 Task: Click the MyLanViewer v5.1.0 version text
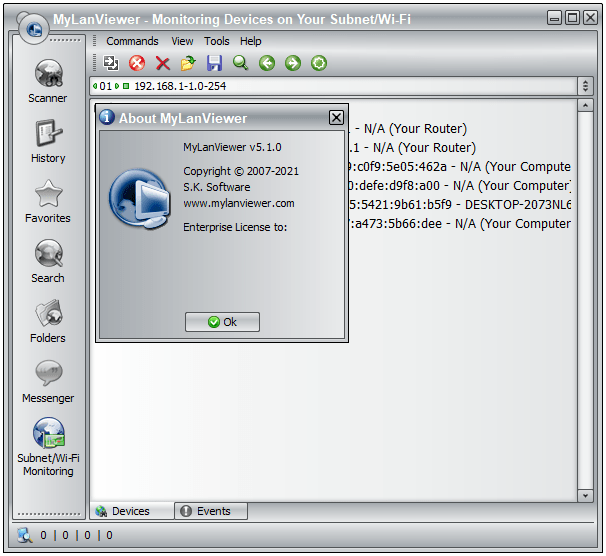coord(232,147)
